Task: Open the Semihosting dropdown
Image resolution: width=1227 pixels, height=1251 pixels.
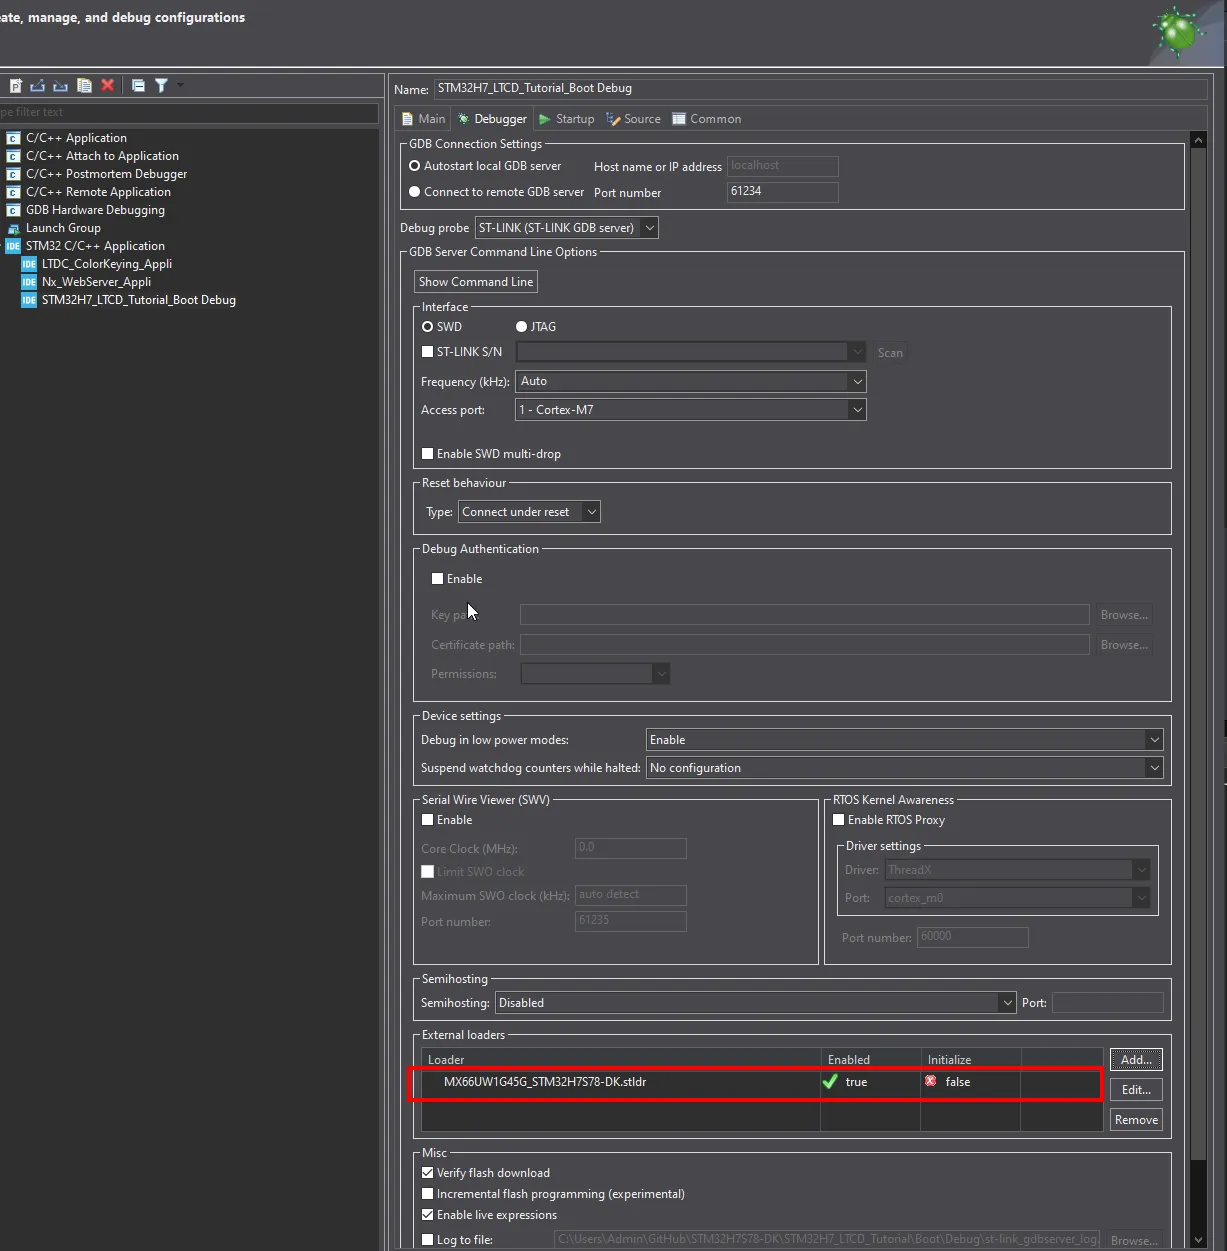Action: (755, 1003)
